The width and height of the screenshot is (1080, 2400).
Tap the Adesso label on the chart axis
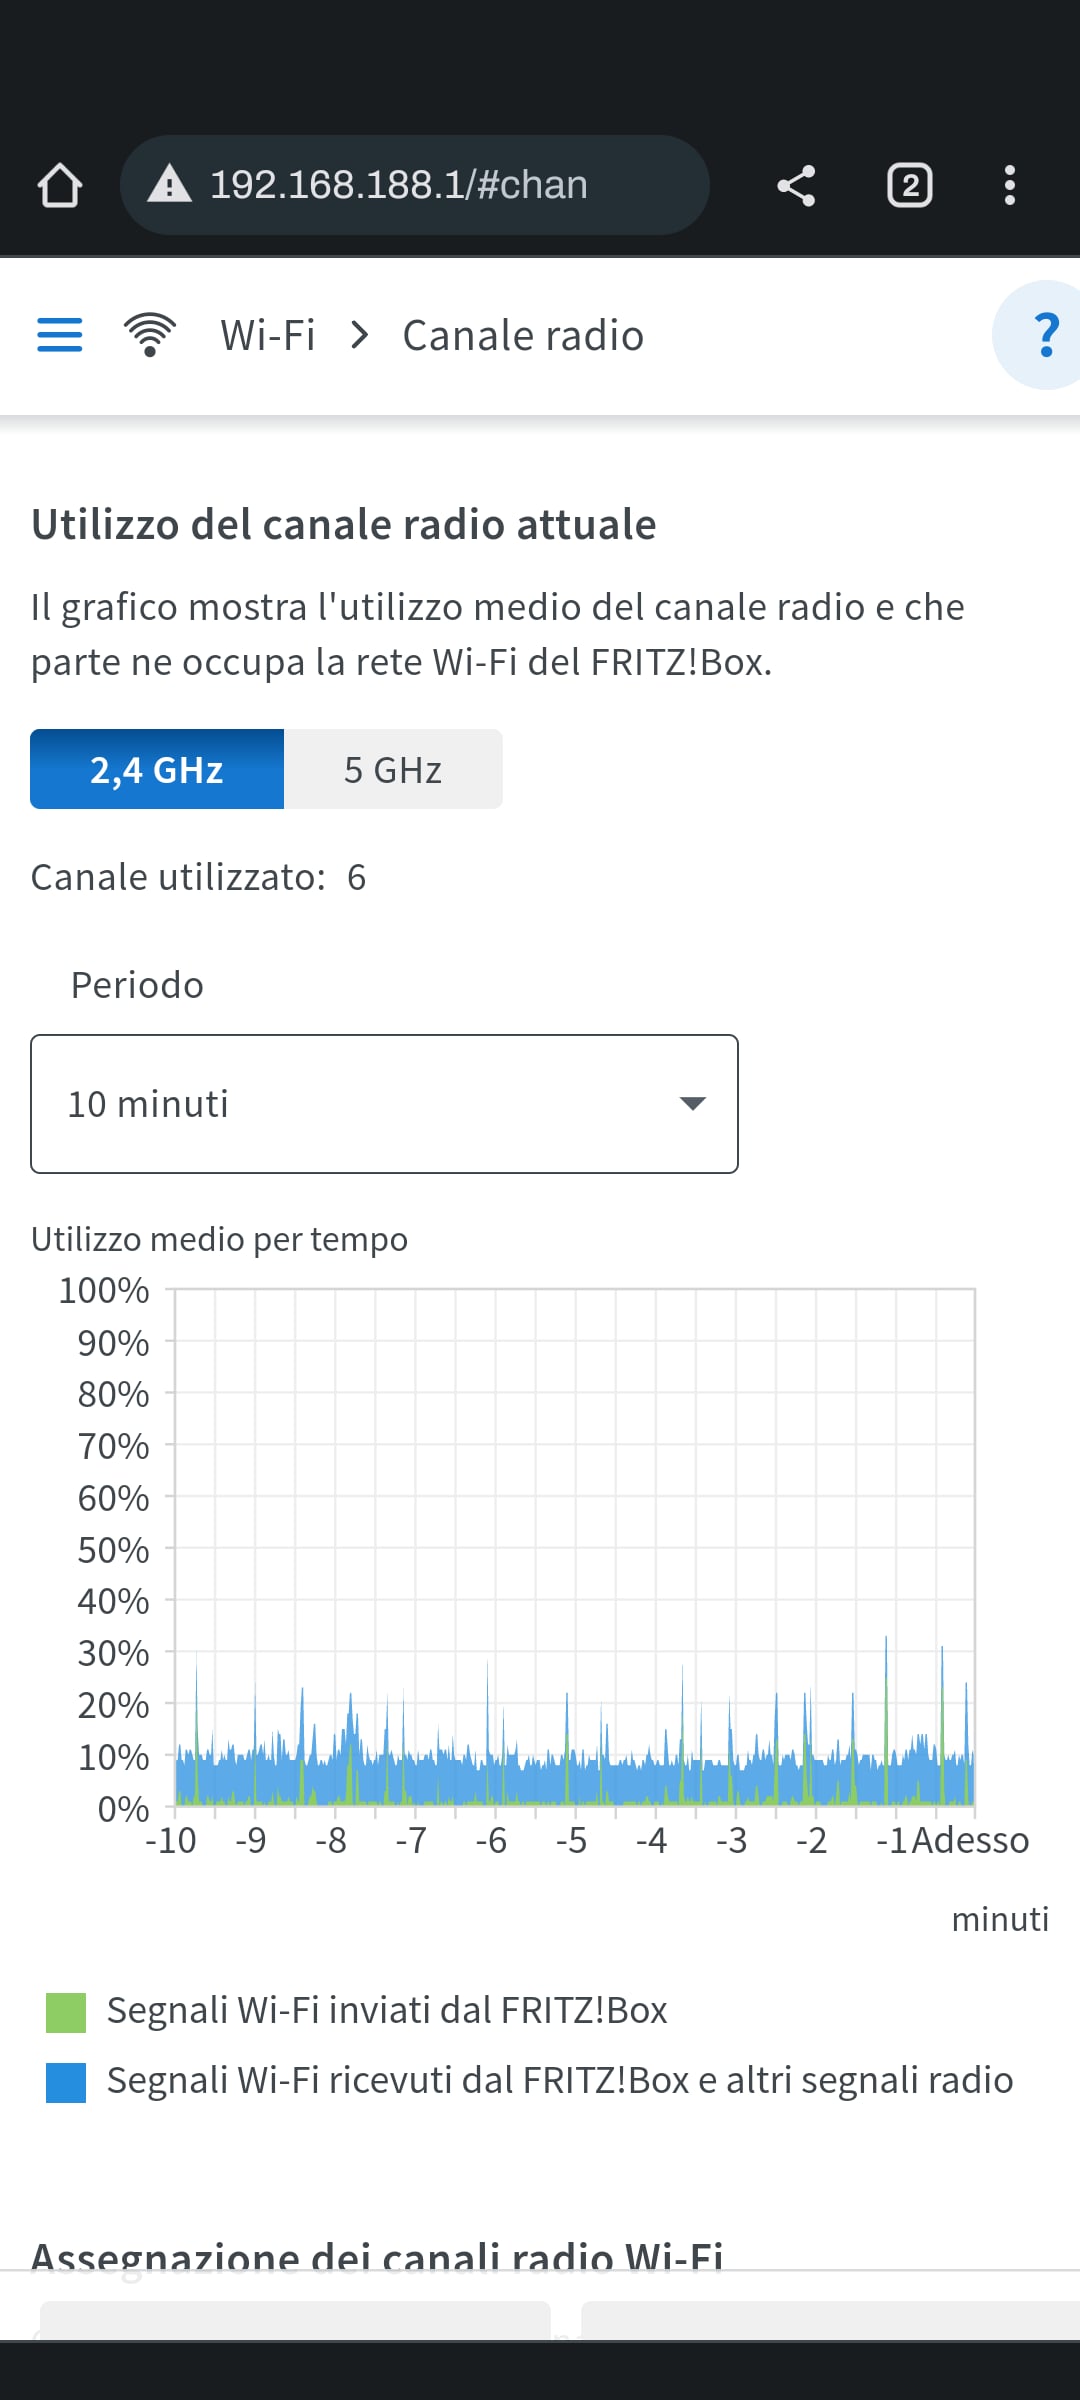[970, 1840]
